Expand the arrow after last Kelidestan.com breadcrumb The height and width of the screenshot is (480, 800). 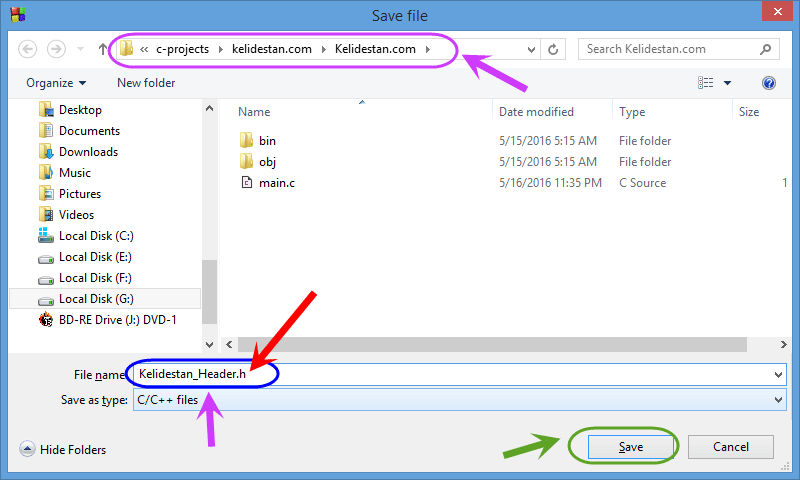coord(428,49)
